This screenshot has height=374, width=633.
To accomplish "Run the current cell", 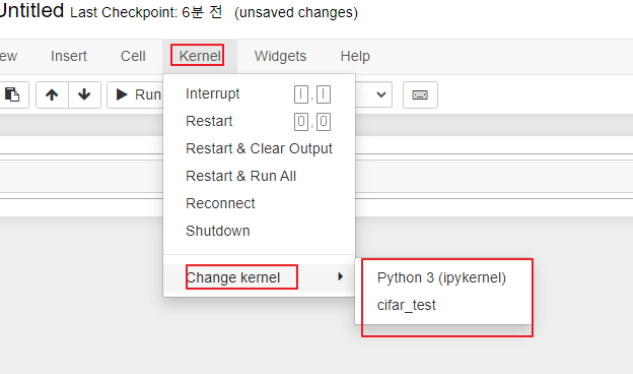I will (x=135, y=95).
